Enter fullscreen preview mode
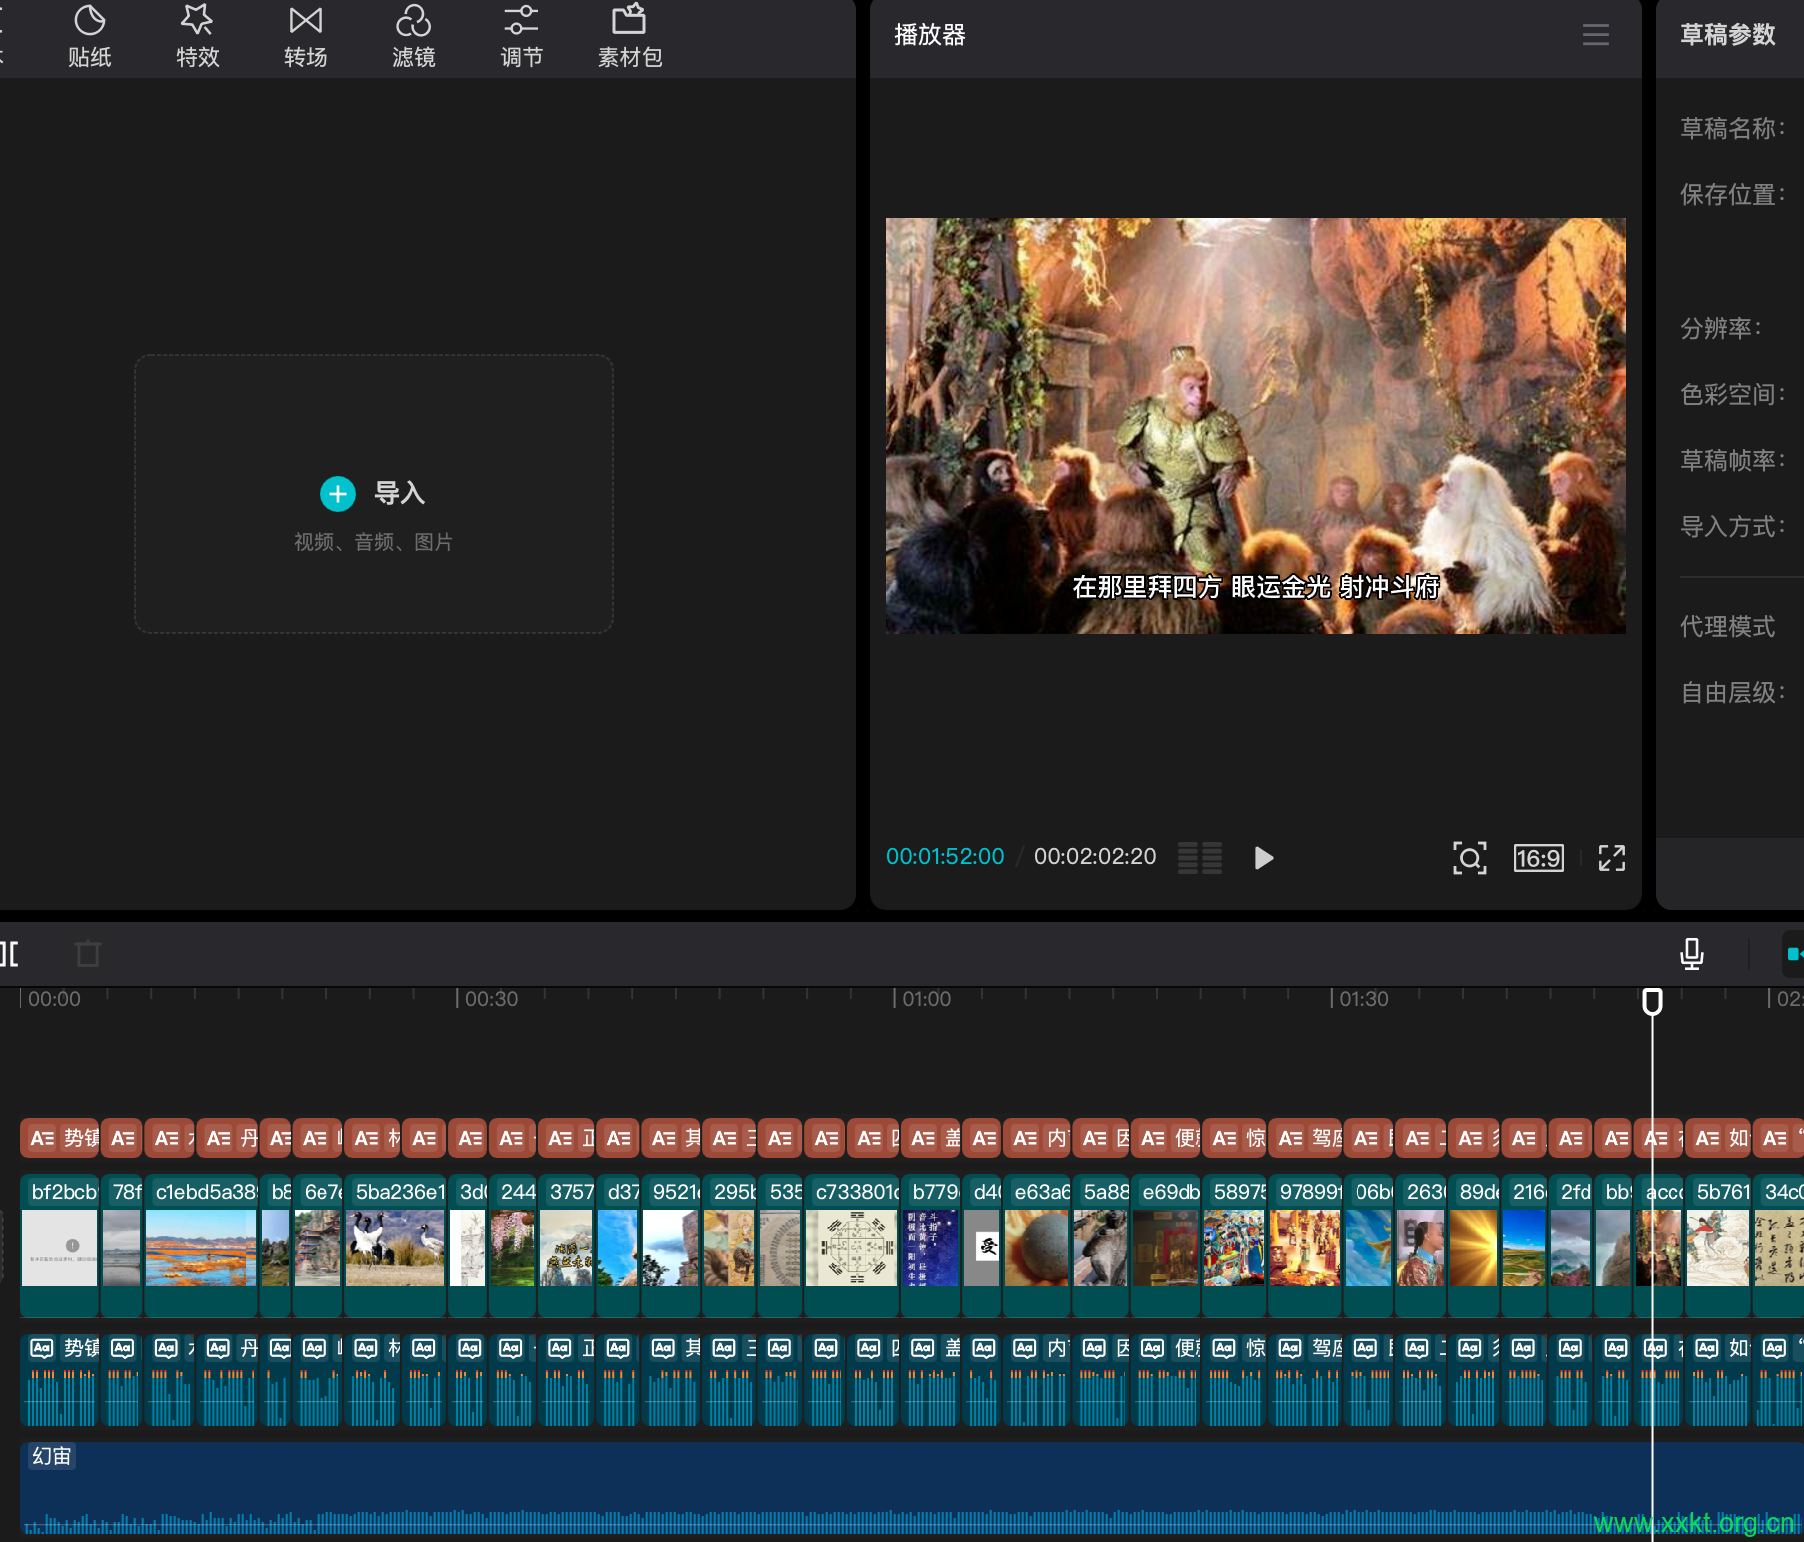The height and width of the screenshot is (1542, 1804). coord(1611,858)
